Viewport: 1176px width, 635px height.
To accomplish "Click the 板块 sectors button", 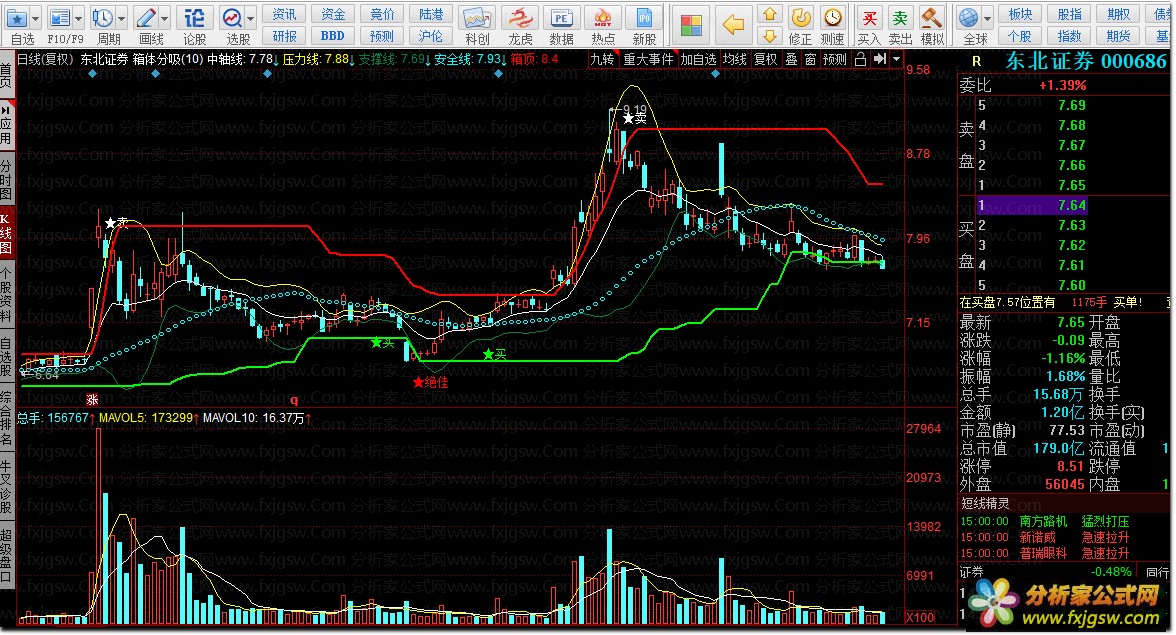I will click(x=1020, y=14).
